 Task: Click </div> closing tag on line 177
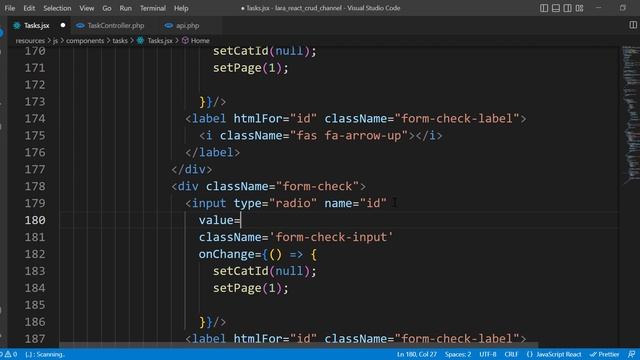click(x=191, y=169)
